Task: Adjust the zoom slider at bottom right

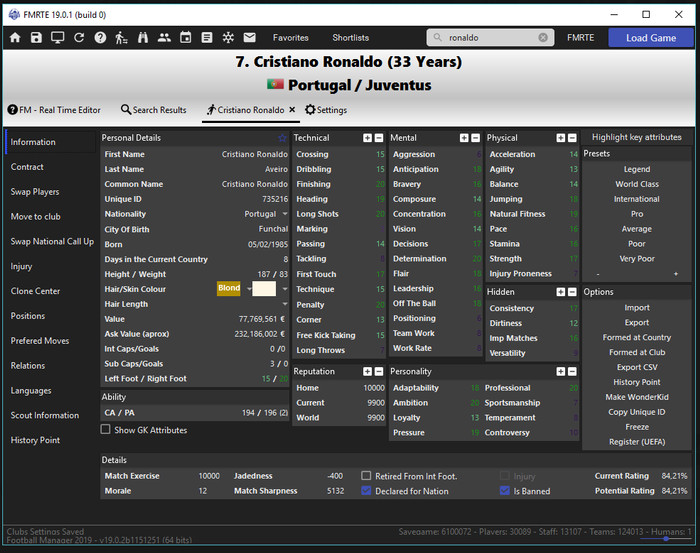Action: [666, 539]
